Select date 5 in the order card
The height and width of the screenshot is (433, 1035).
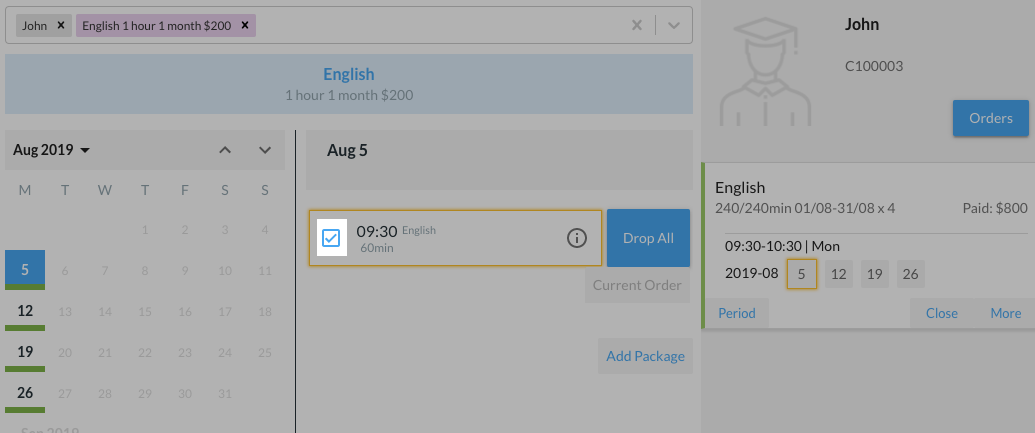point(802,274)
